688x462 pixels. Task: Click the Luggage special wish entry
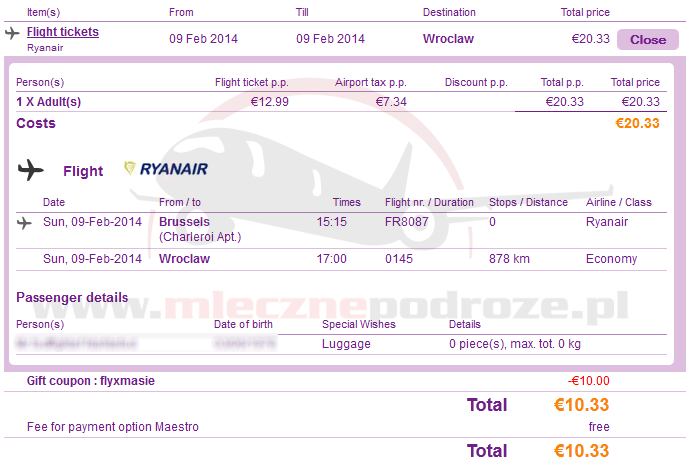pos(346,344)
